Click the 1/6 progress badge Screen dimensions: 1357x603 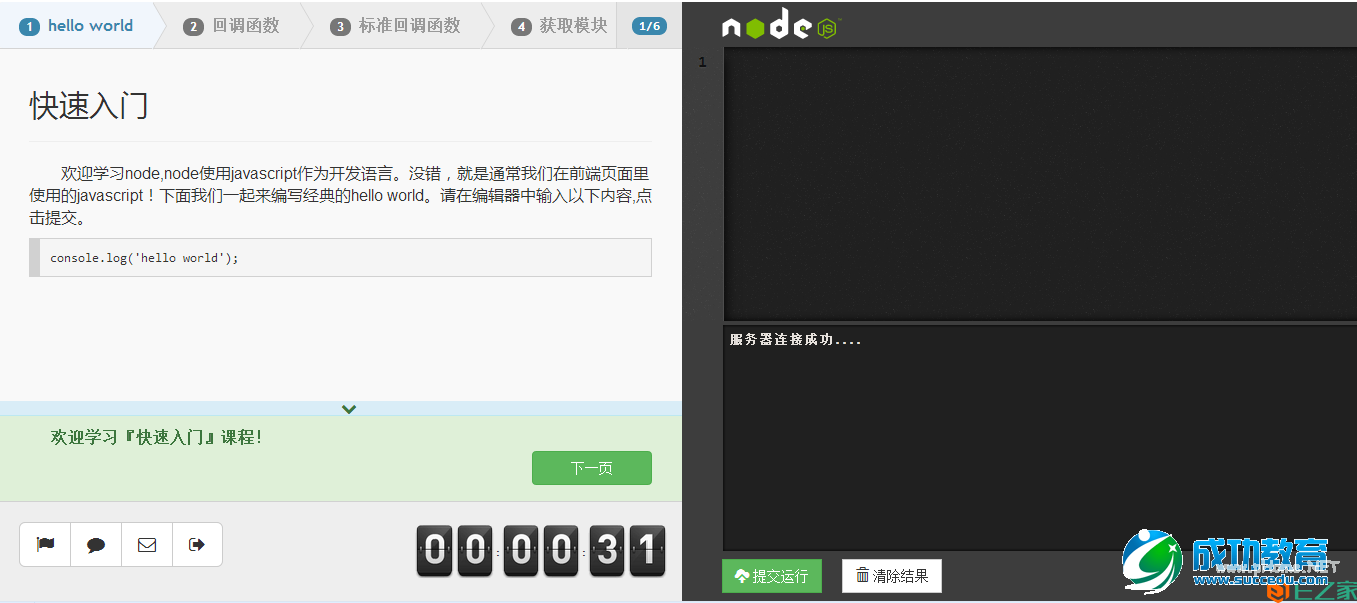(x=649, y=25)
